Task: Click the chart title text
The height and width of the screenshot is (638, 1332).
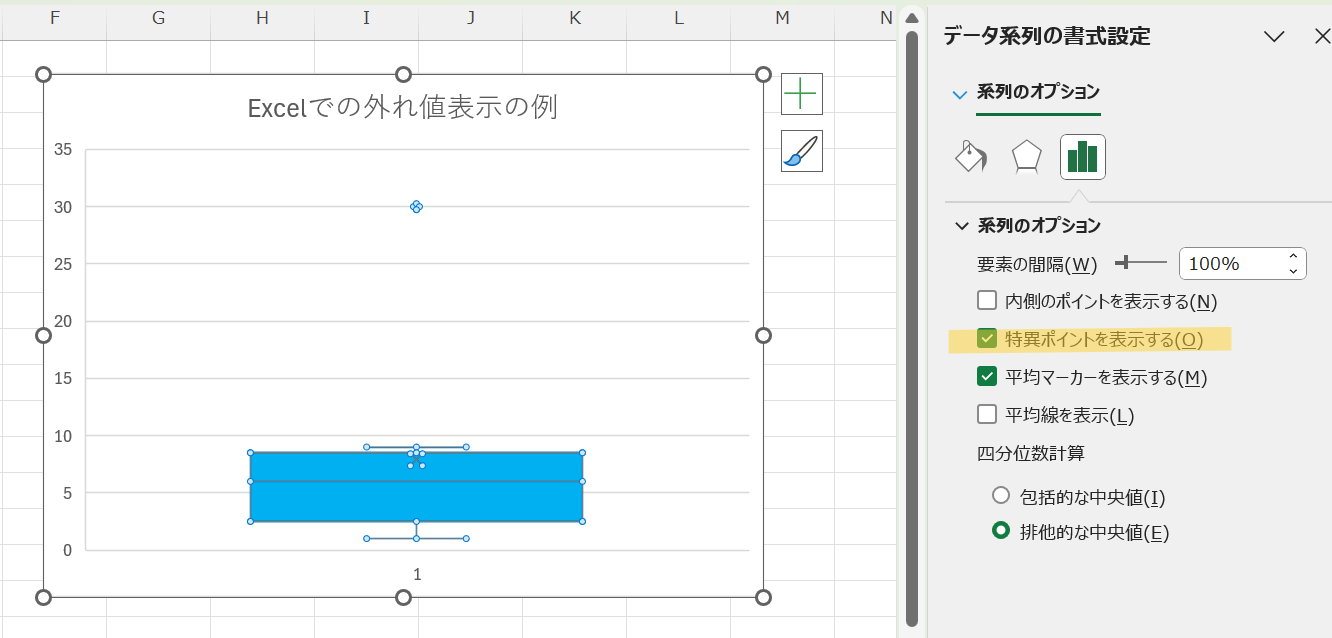Action: click(402, 107)
